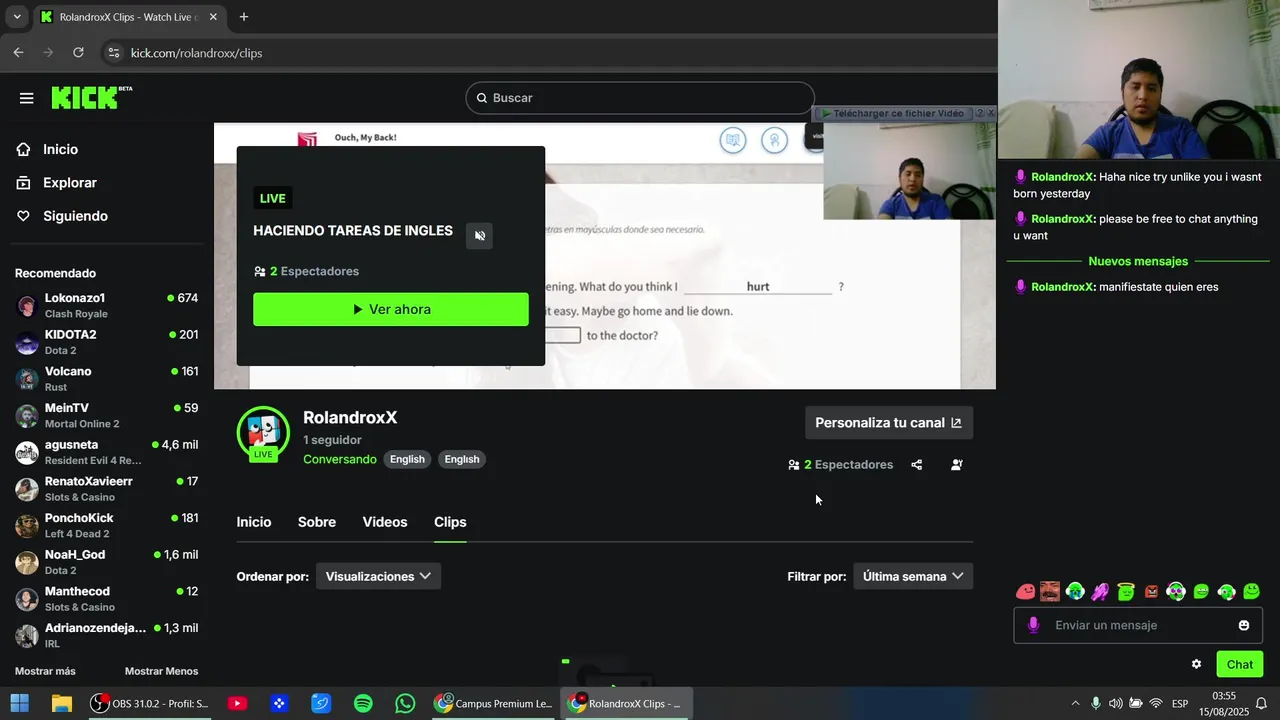This screenshot has height=720, width=1280.
Task: Open WhatsApp from the taskbar
Action: [405, 704]
